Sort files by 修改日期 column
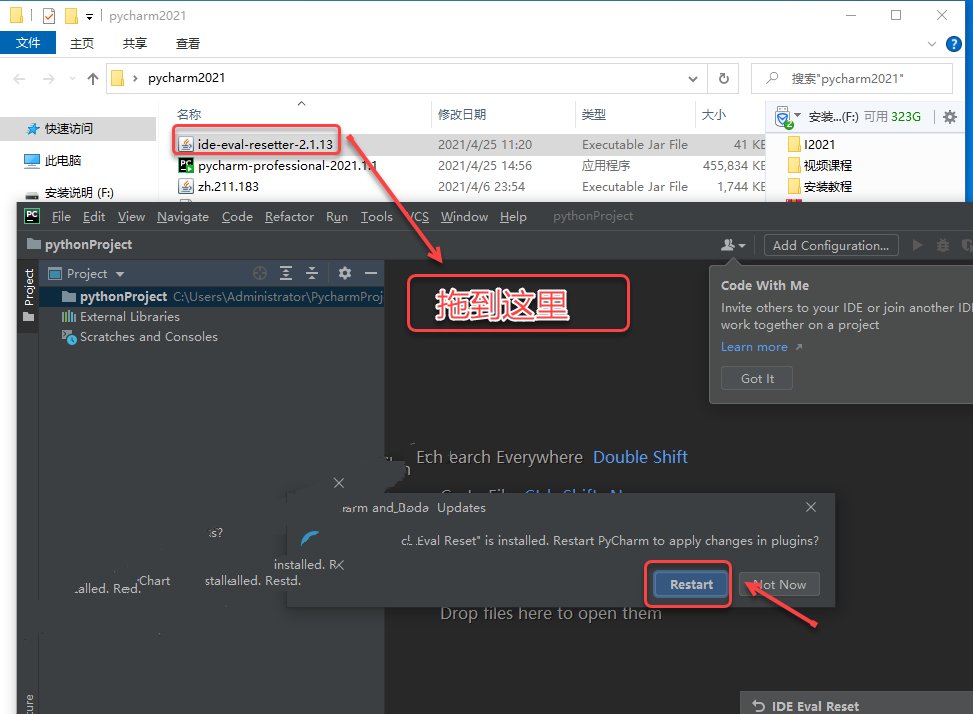 click(462, 115)
